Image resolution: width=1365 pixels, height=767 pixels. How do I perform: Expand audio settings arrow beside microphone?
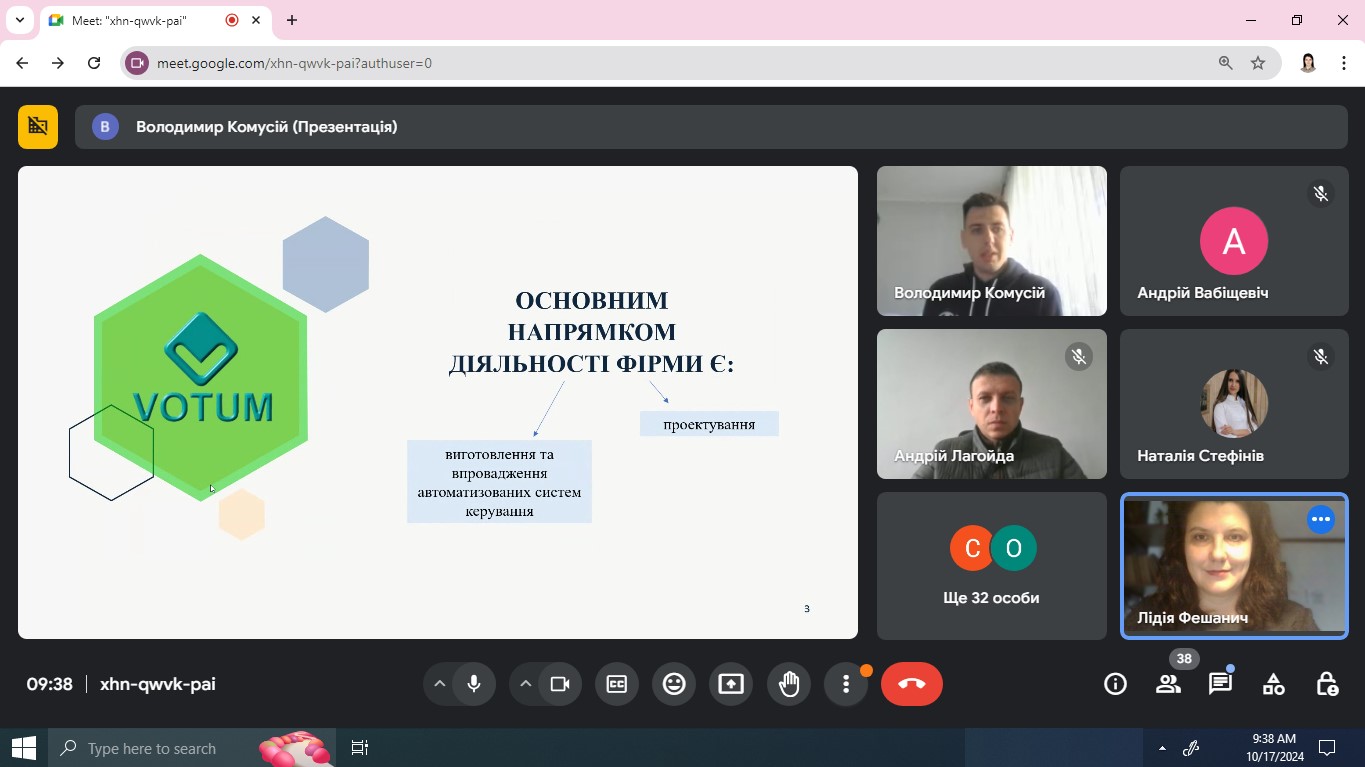pos(439,684)
